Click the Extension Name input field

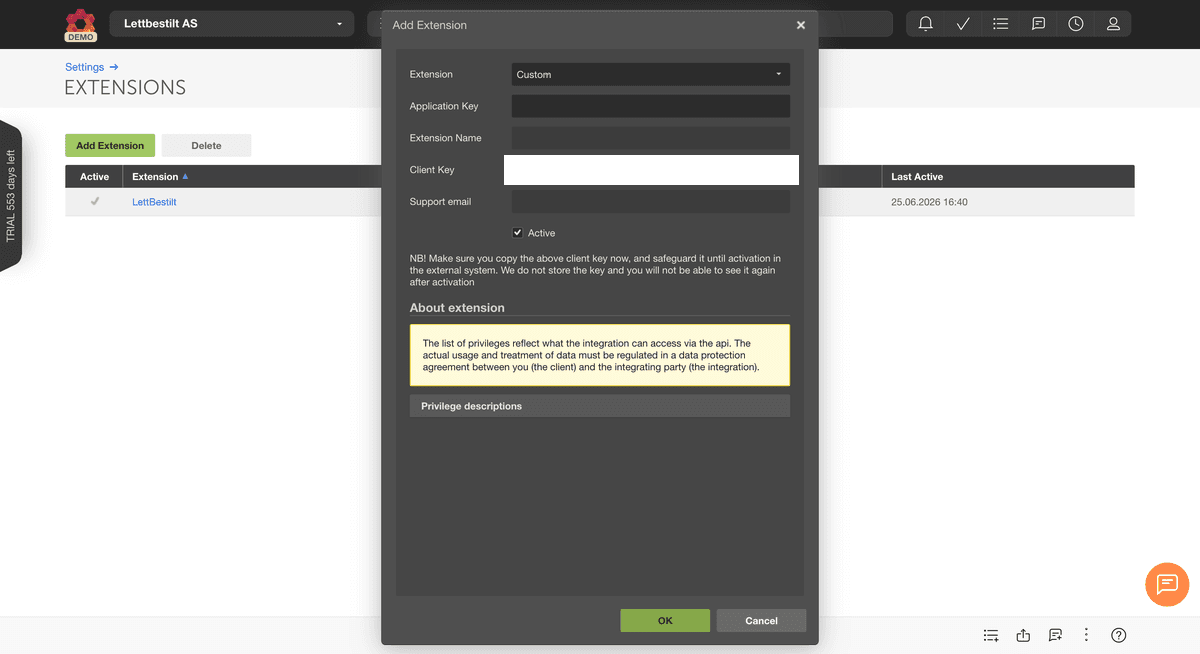(651, 138)
